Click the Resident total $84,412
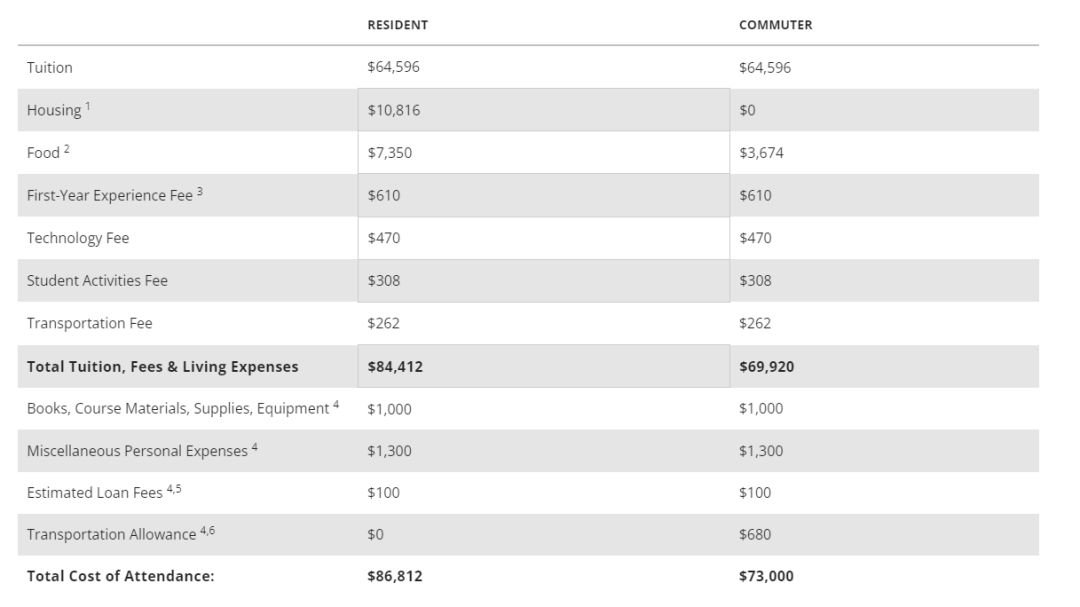This screenshot has height=607, width=1080. pos(395,367)
